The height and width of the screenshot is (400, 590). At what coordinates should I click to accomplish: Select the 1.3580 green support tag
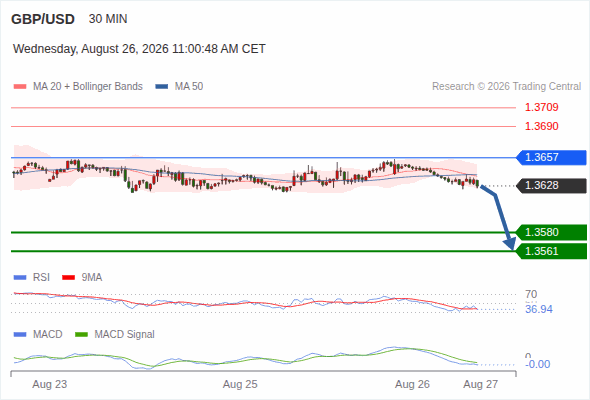tap(551, 232)
